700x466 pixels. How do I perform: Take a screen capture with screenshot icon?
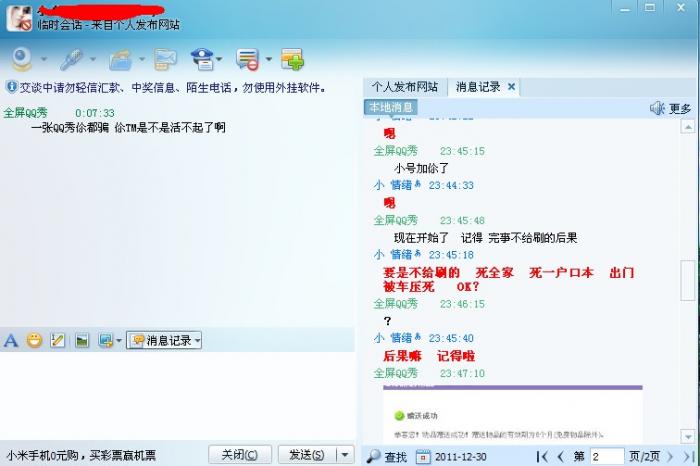[106, 341]
